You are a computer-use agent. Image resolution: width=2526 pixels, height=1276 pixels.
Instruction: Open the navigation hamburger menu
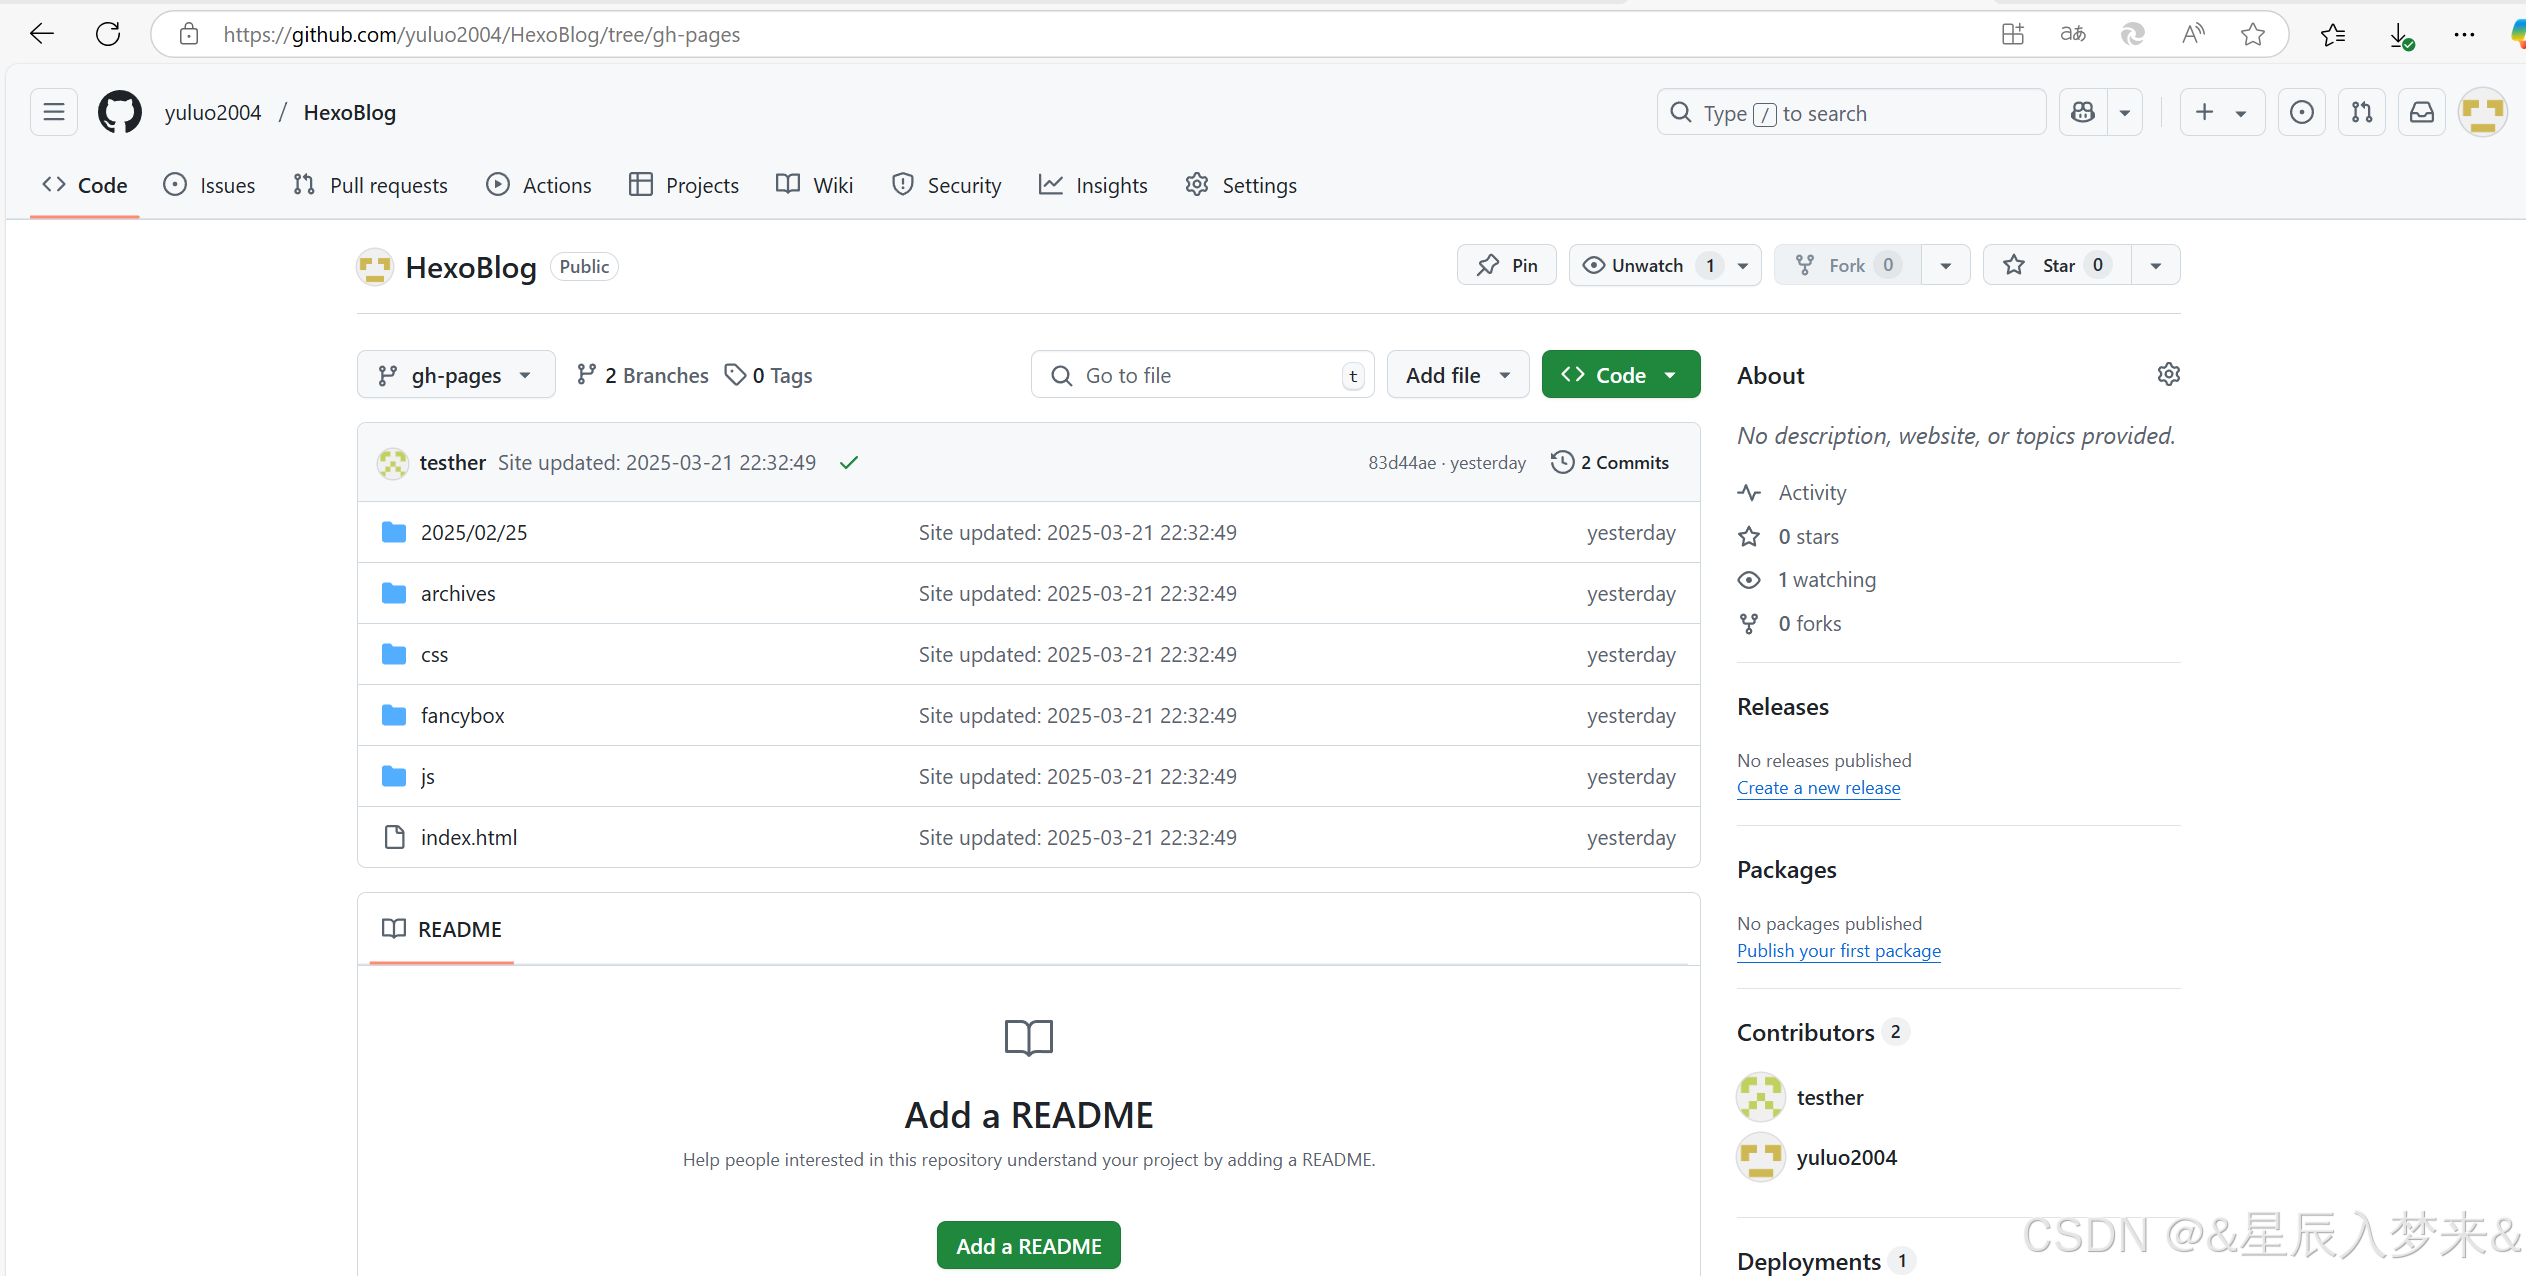(53, 112)
